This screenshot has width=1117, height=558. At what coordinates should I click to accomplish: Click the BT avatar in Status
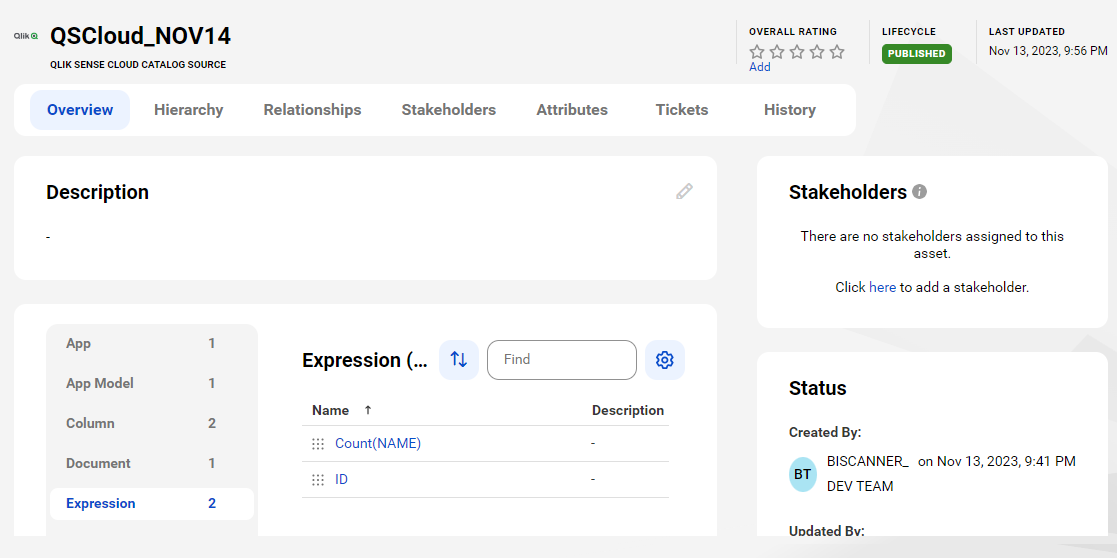coord(803,474)
